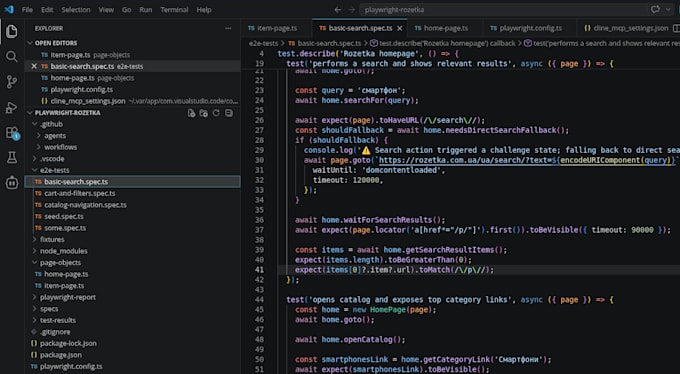Expand the node_modules folder
The image size is (680, 374).
point(35,251)
